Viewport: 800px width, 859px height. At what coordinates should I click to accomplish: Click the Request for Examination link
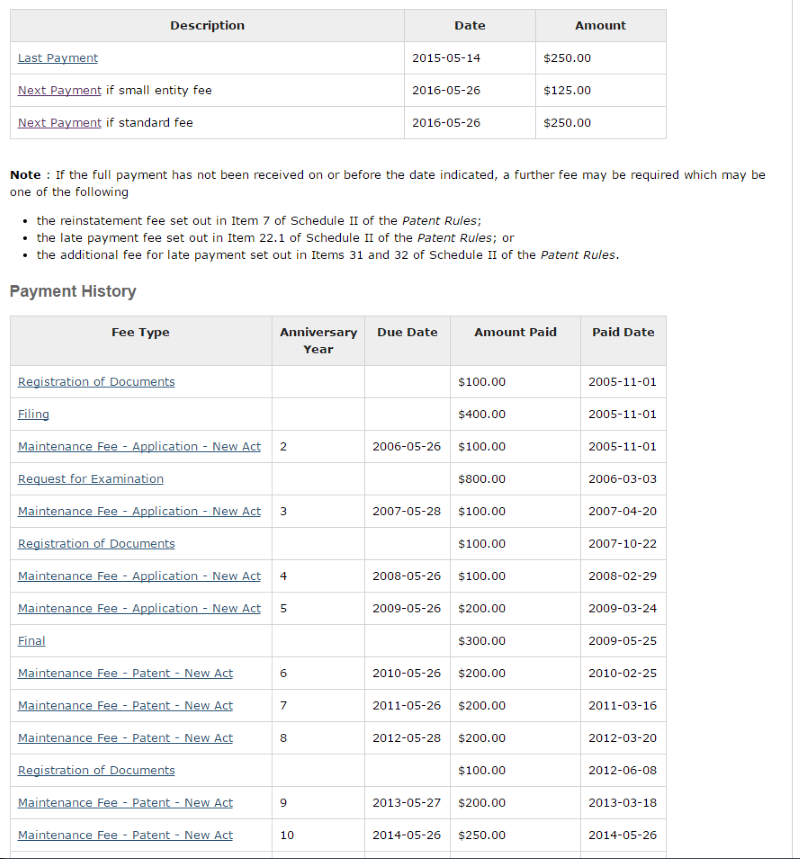tap(90, 479)
